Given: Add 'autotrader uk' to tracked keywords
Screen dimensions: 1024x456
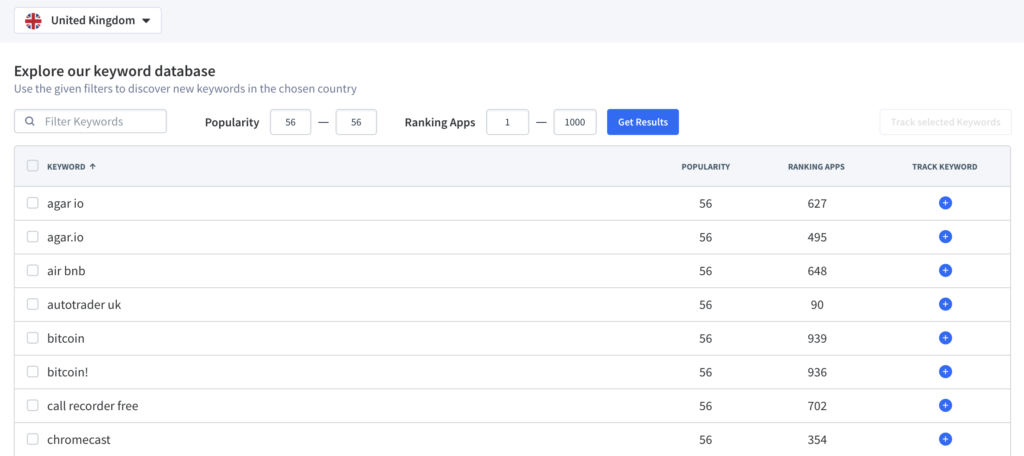Looking at the screenshot, I should (945, 304).
